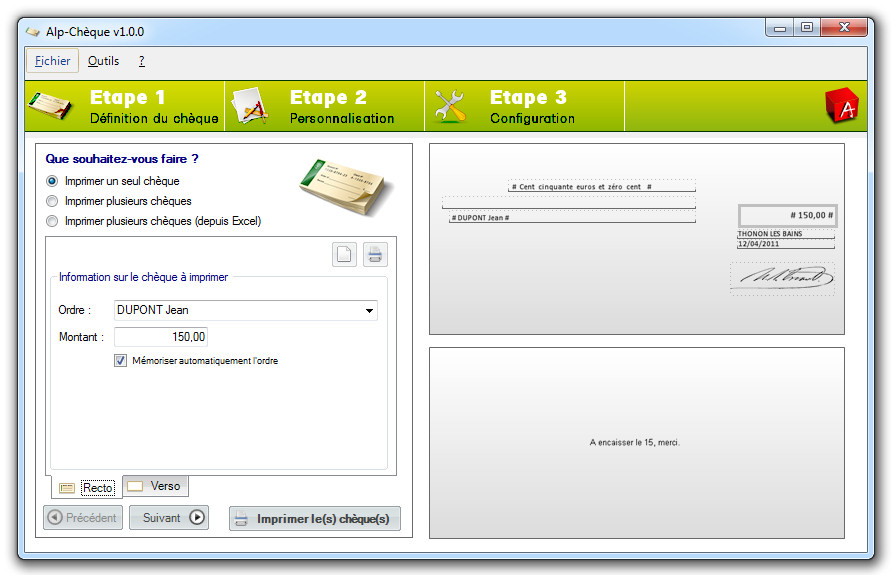Screen dimensions: 895x575
Task: Click the signature on the cheque preview
Action: pyautogui.click(x=781, y=278)
